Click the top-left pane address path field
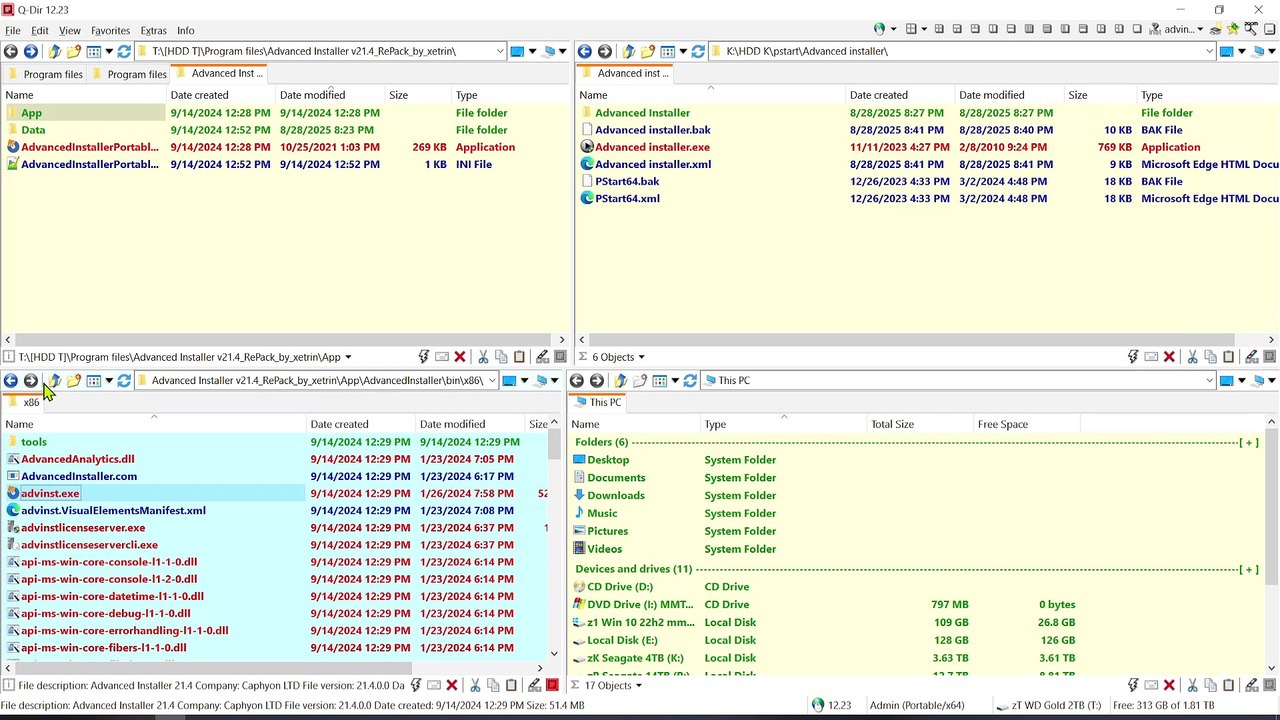 pos(320,51)
